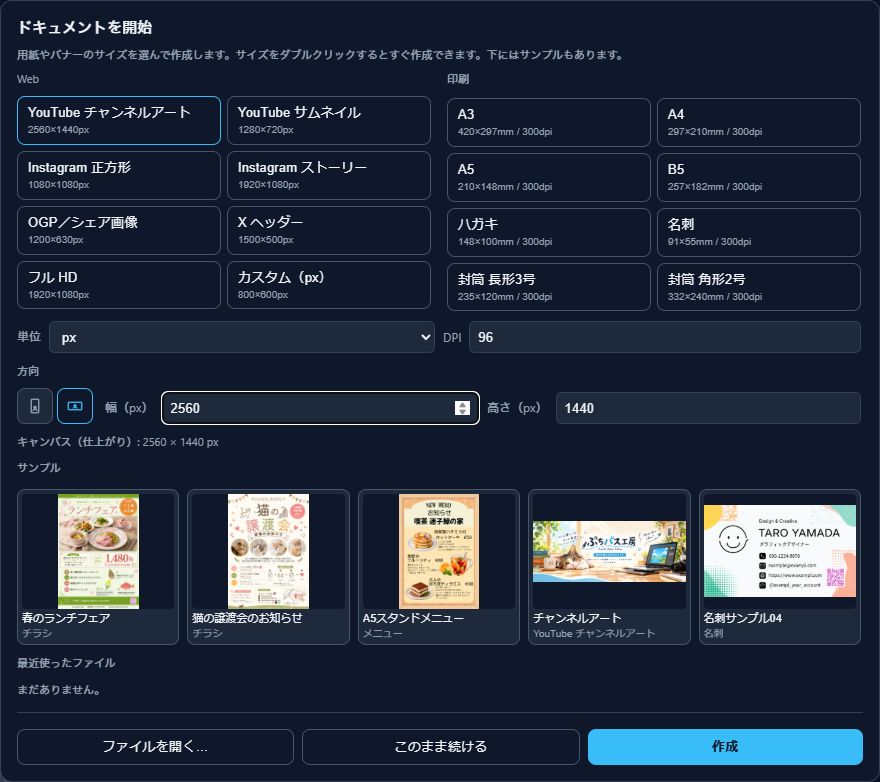
Task: Decrease width using spinner down arrow
Action: coord(462,411)
